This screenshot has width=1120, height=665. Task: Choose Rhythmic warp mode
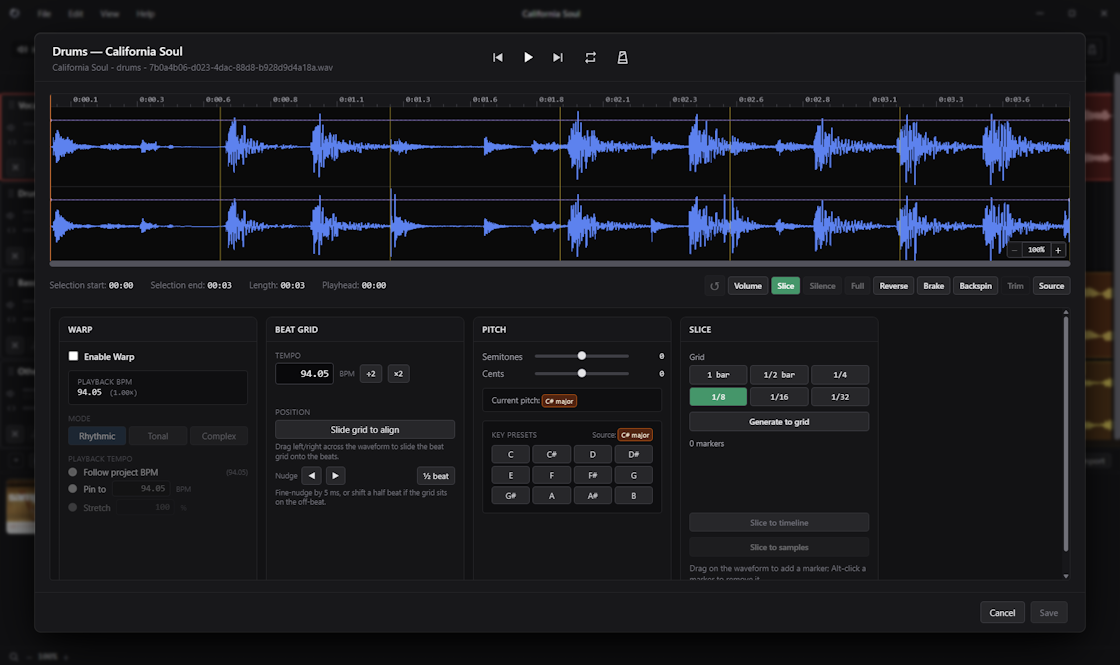(97, 436)
